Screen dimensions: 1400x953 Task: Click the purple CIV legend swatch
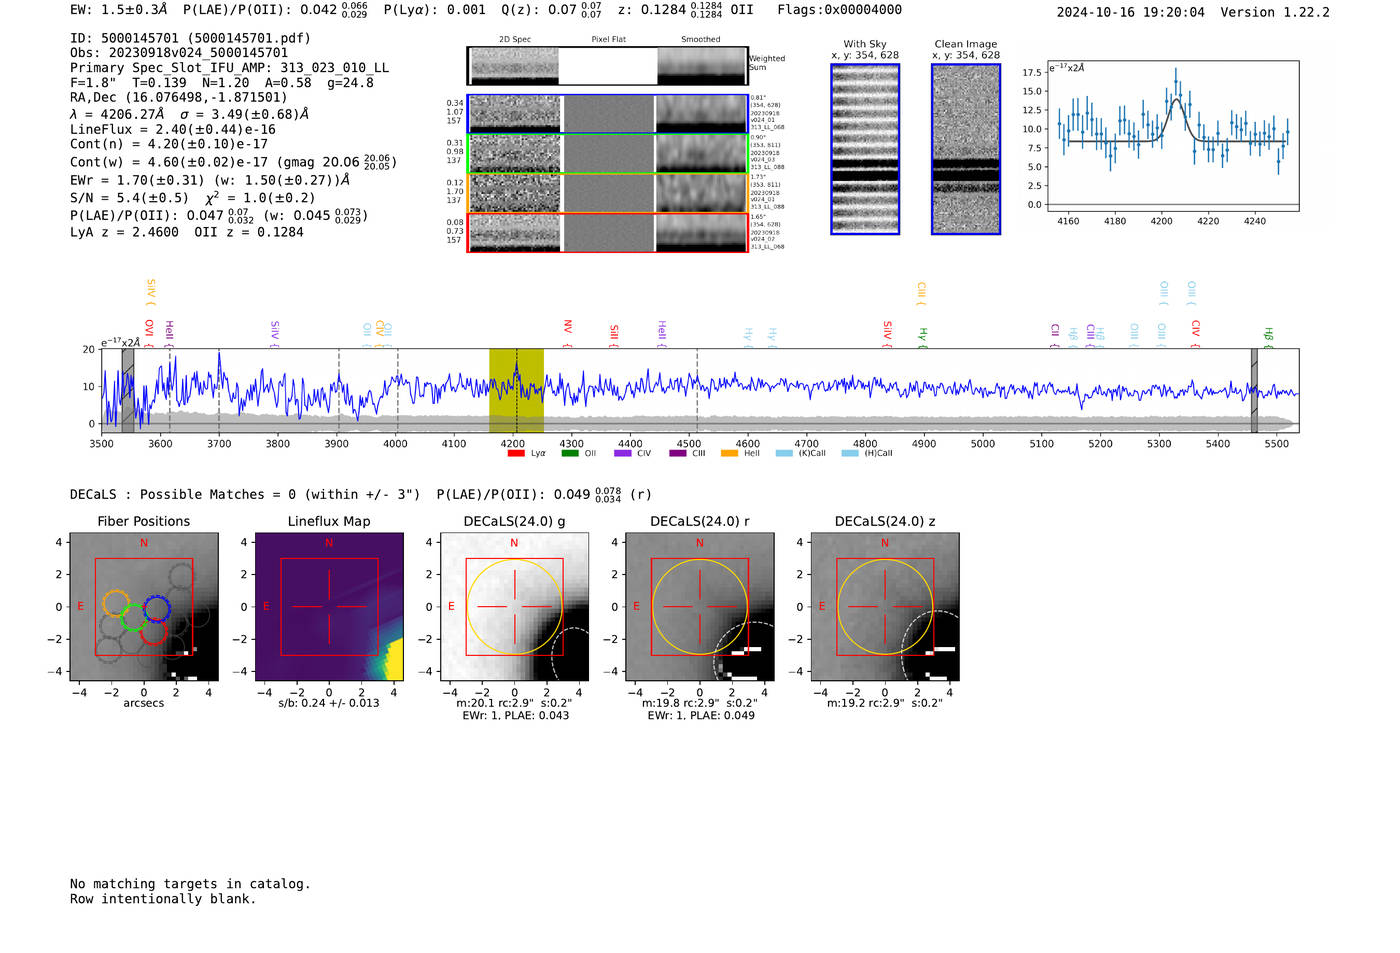coord(623,454)
